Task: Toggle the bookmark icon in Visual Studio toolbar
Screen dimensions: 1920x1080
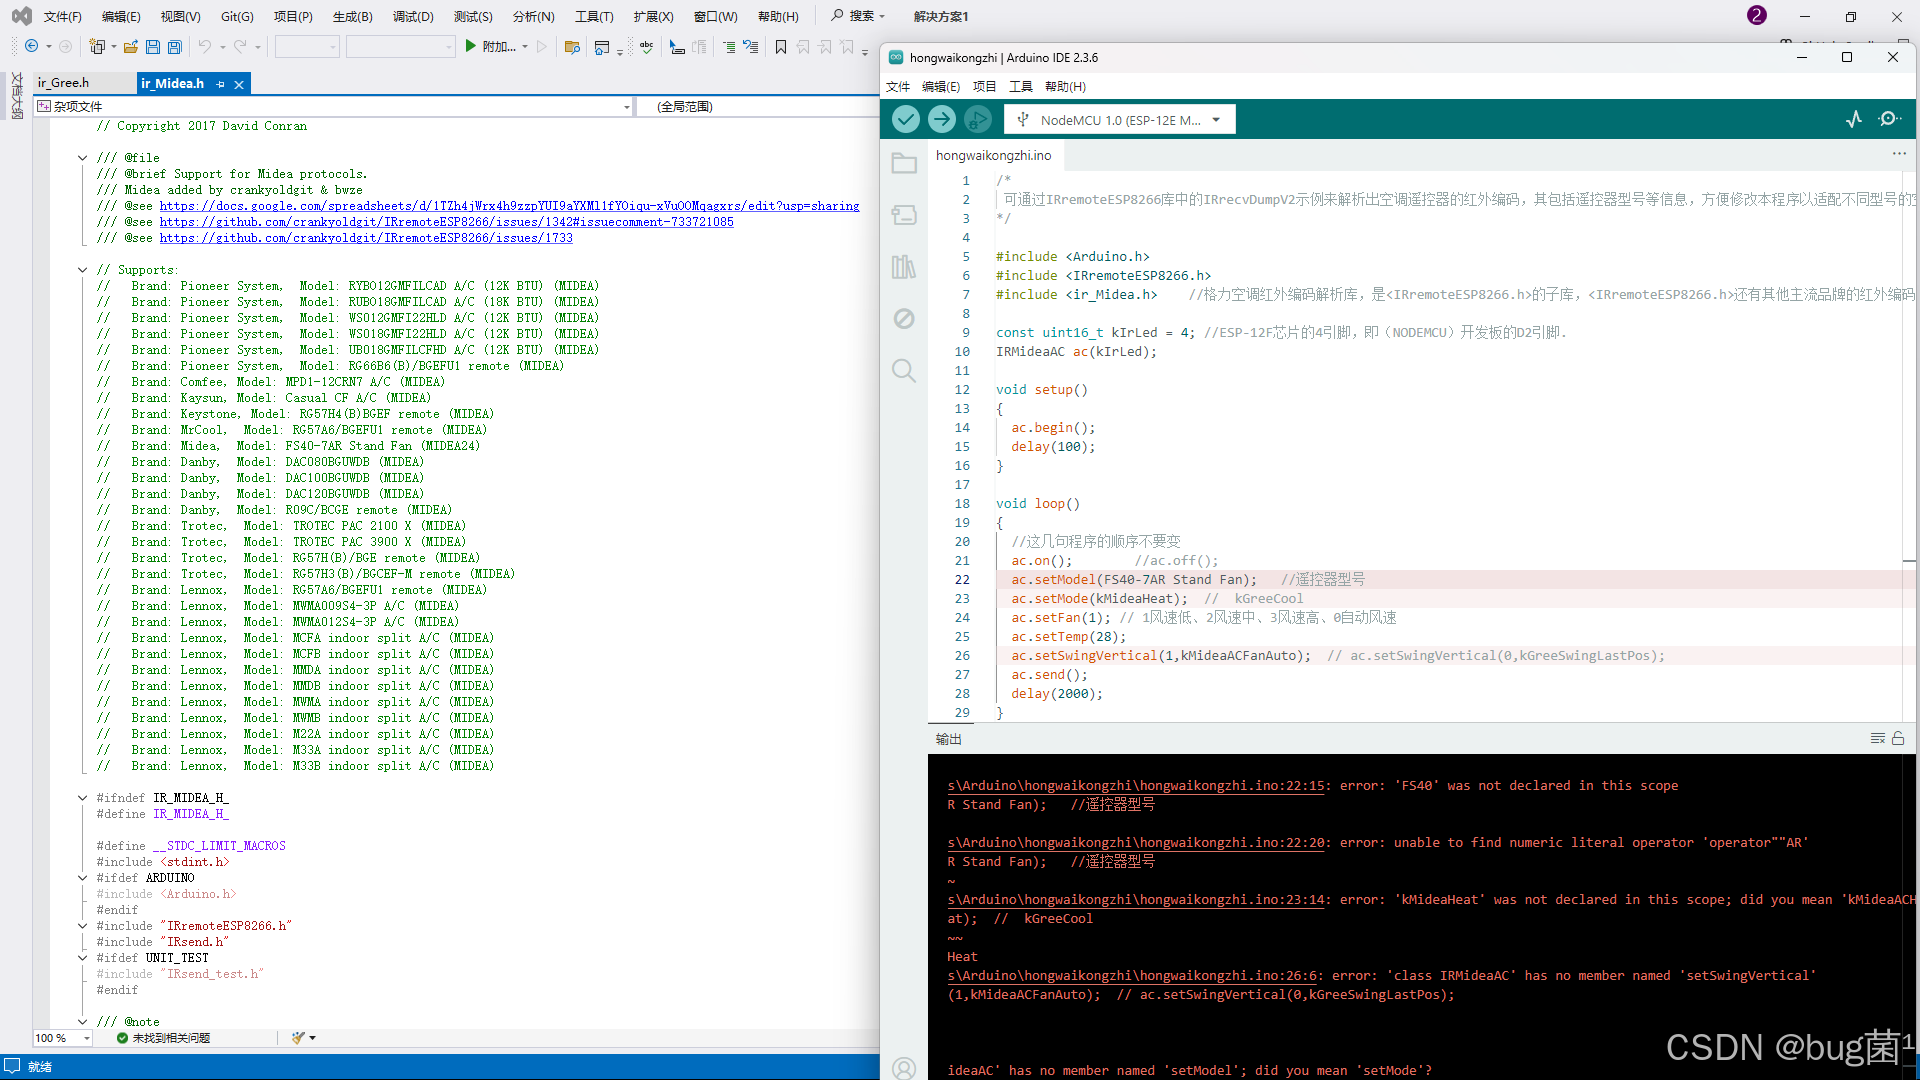Action: [x=781, y=47]
